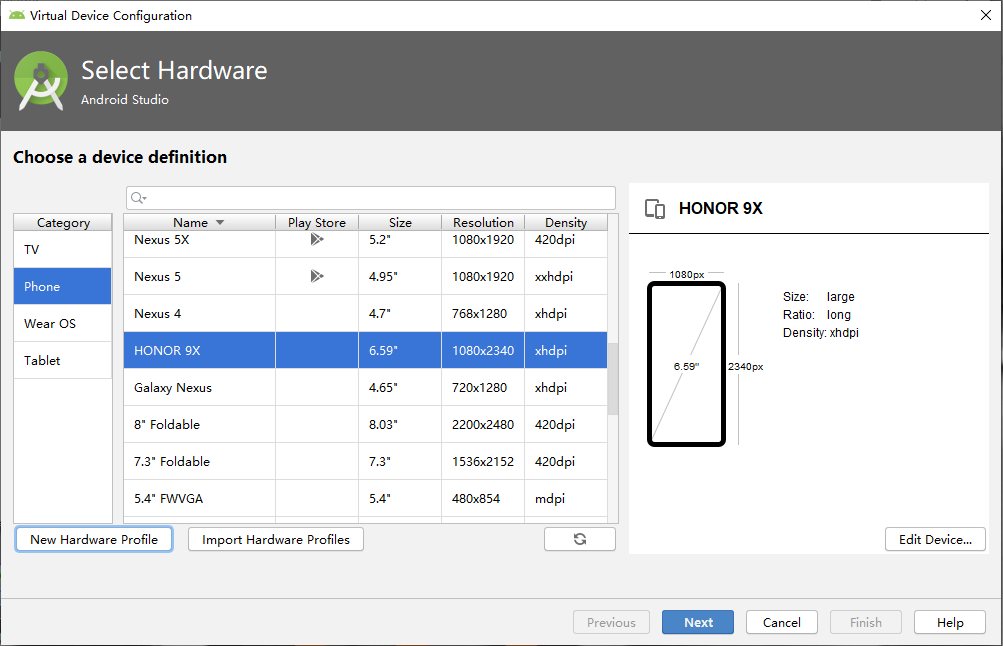Click the 8.03" size cell
This screenshot has width=1003, height=646.
tap(400, 425)
